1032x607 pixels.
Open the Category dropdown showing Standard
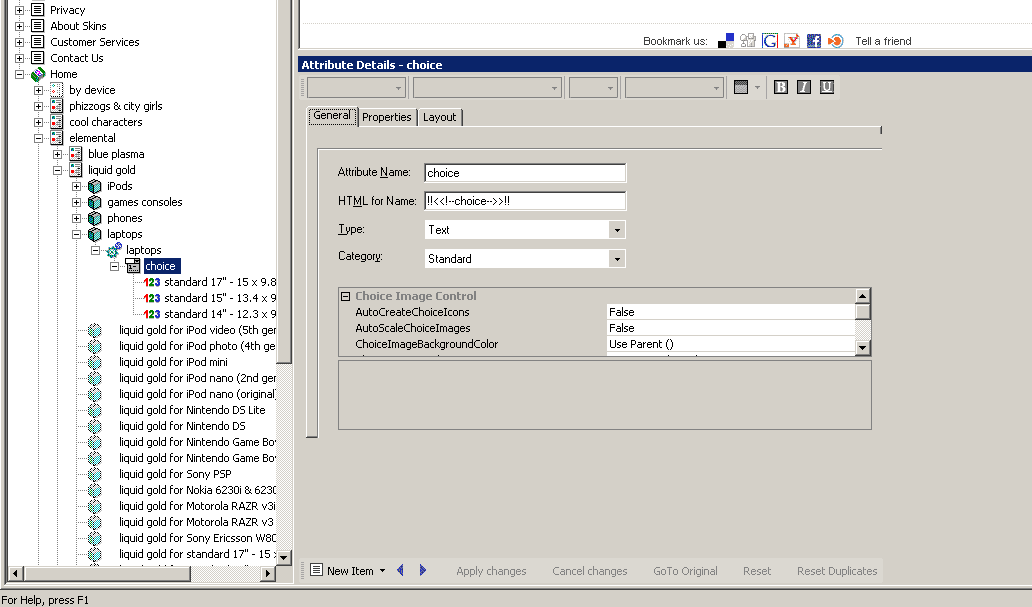point(617,259)
